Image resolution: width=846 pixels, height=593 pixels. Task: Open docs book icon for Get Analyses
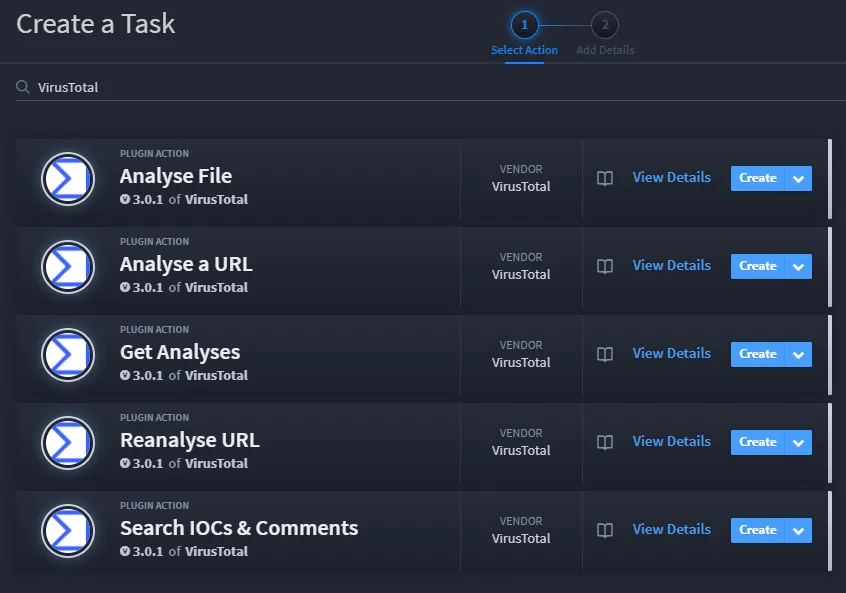(605, 354)
